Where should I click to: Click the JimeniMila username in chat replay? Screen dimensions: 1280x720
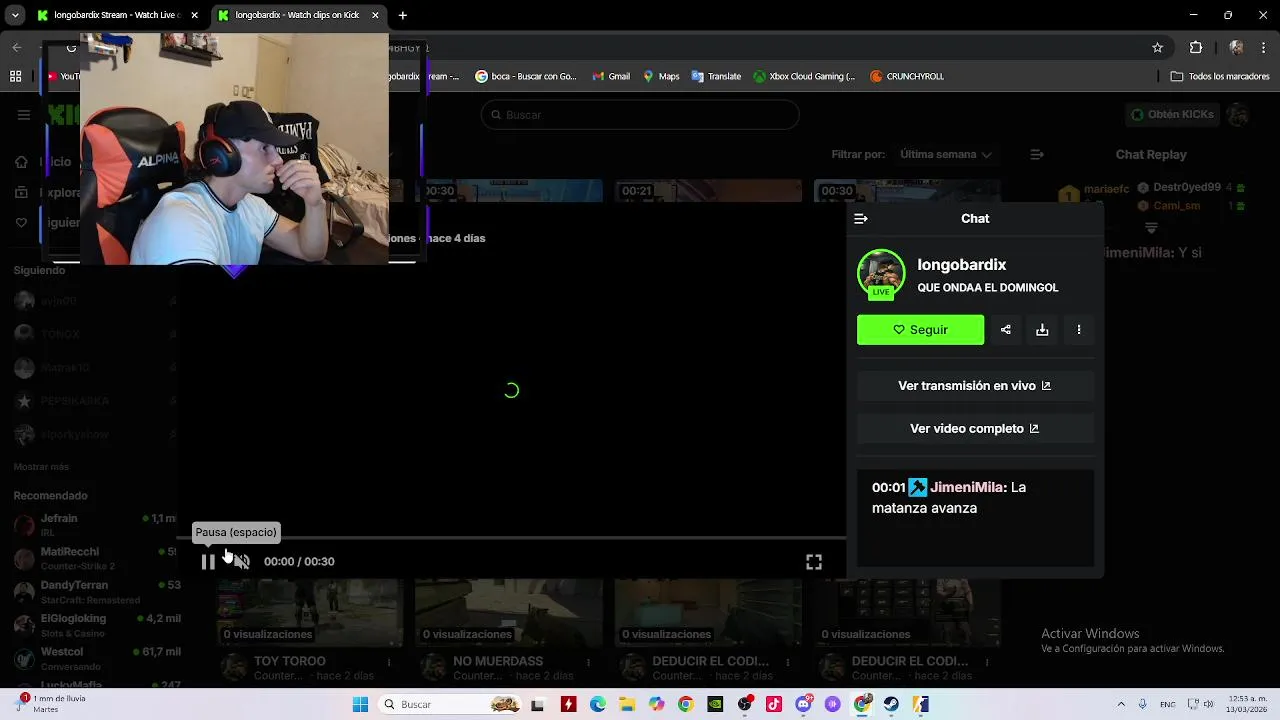click(x=1138, y=253)
